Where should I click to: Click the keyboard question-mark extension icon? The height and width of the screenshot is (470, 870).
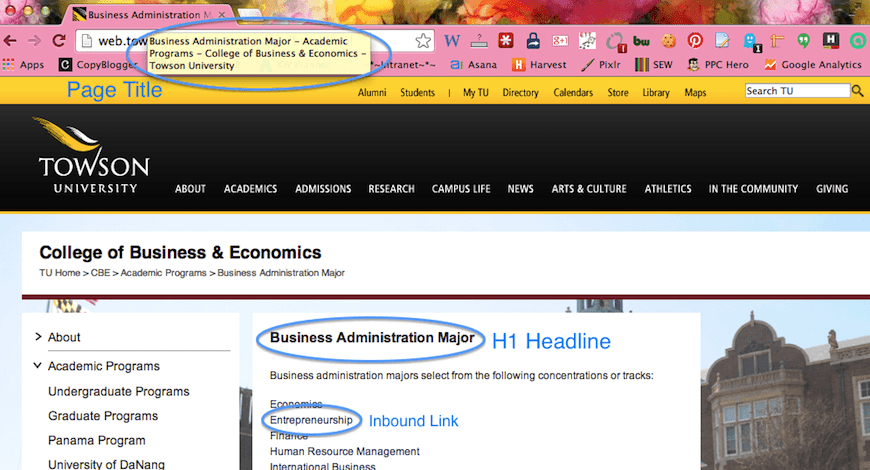479,41
